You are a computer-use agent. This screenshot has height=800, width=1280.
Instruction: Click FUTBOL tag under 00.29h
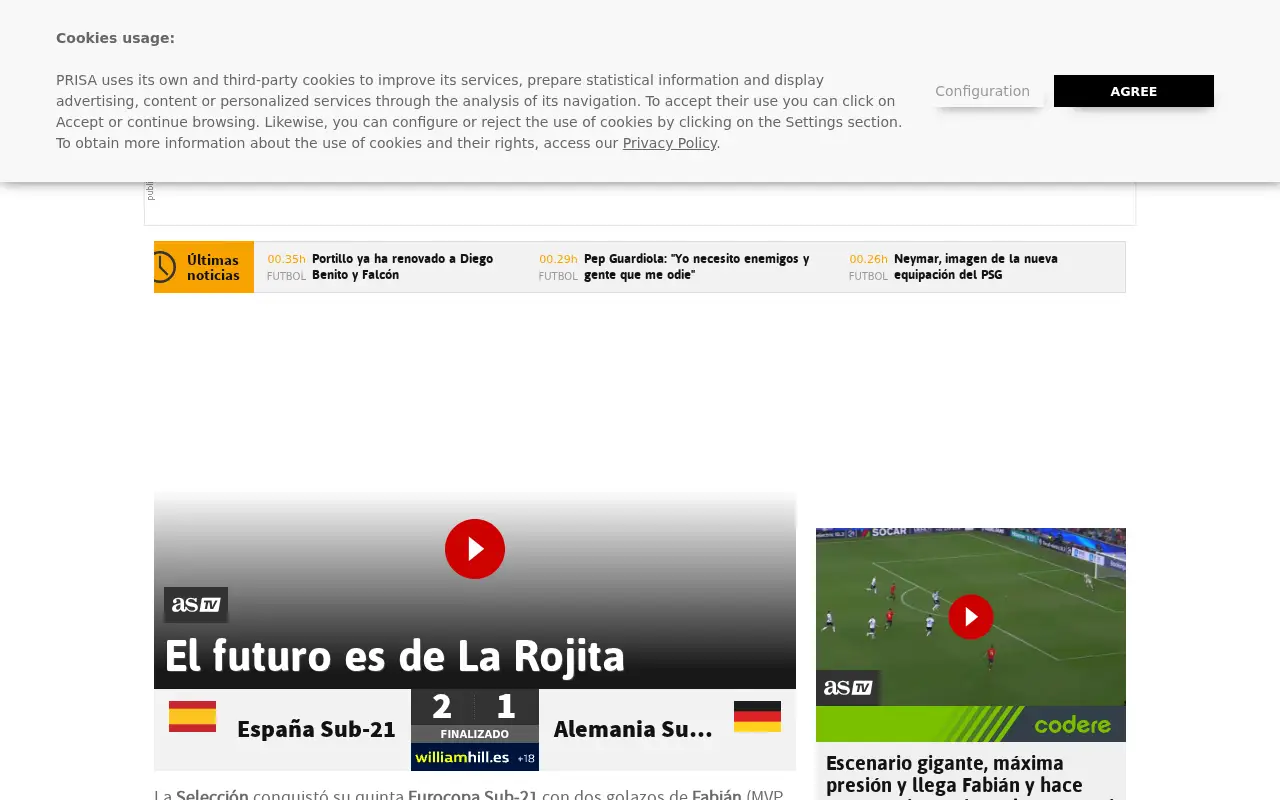pos(558,276)
